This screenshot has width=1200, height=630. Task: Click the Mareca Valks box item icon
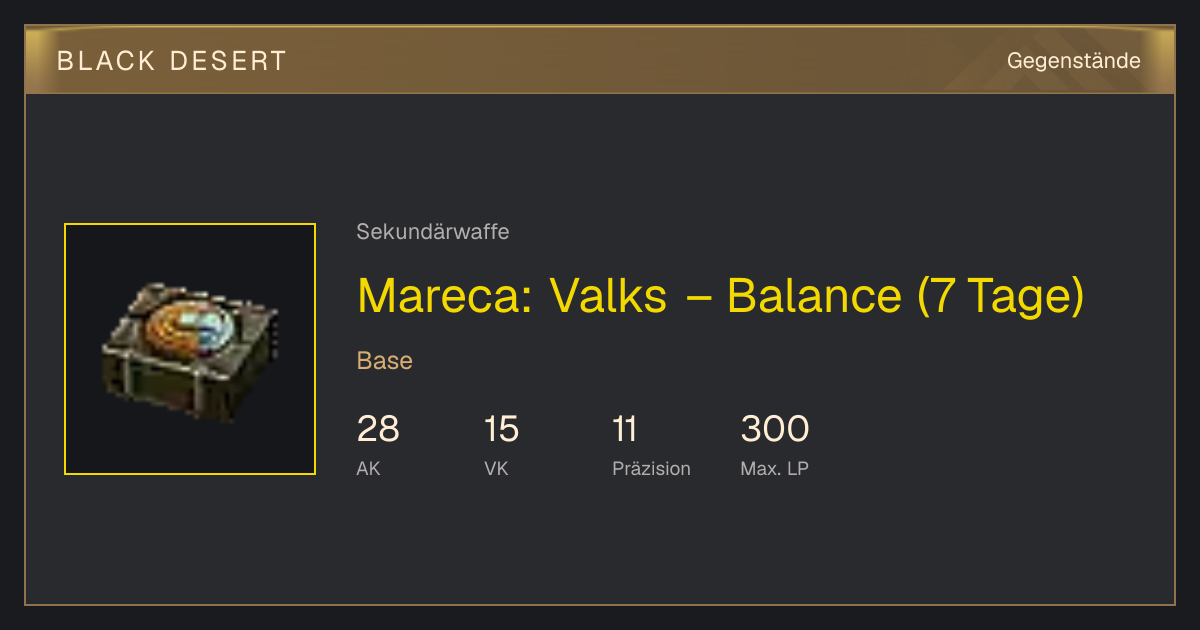(x=190, y=350)
